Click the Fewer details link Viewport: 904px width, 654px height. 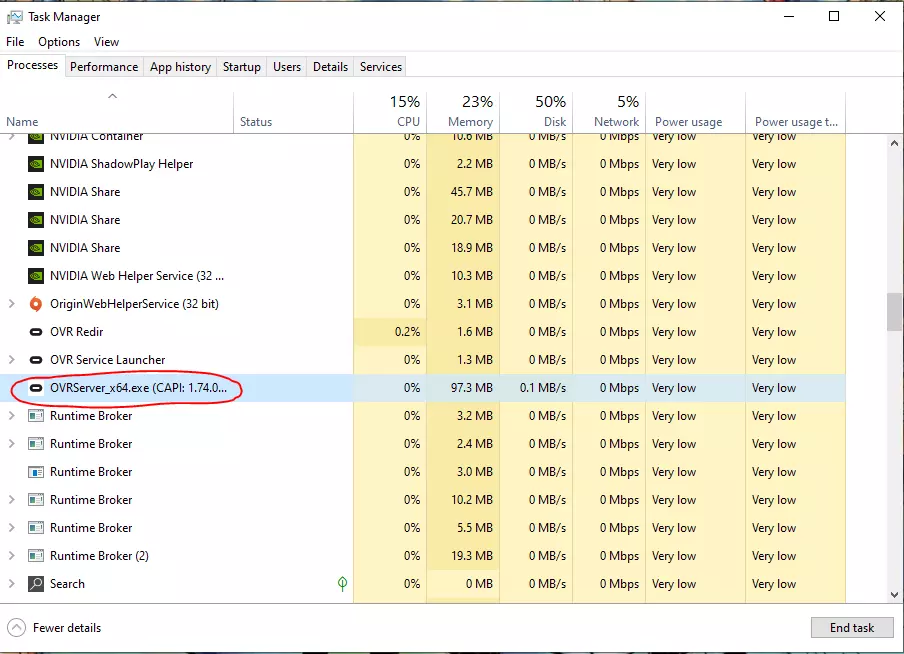coord(67,627)
